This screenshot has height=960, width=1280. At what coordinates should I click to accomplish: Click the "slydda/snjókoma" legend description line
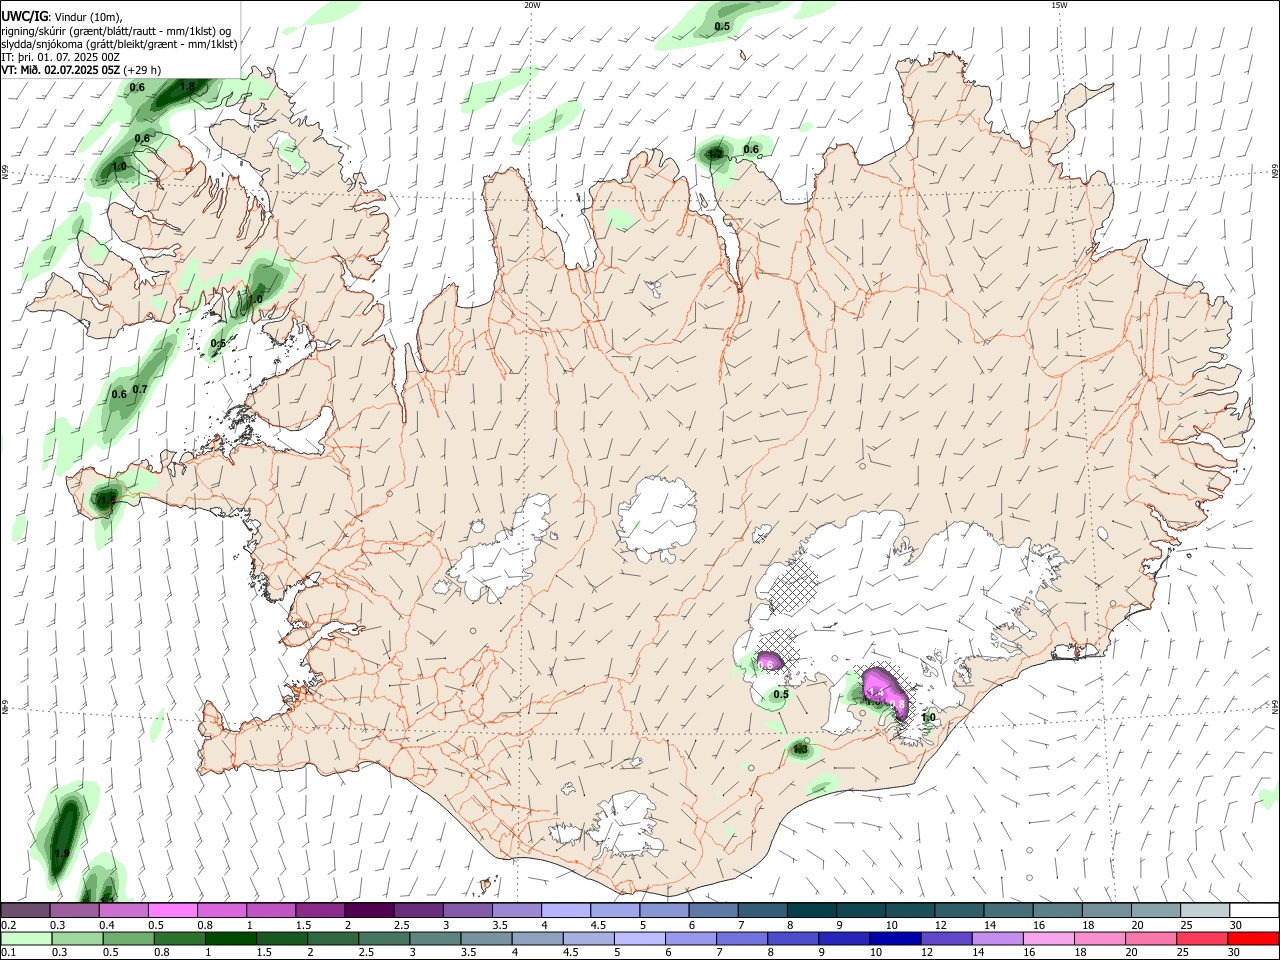coord(119,44)
